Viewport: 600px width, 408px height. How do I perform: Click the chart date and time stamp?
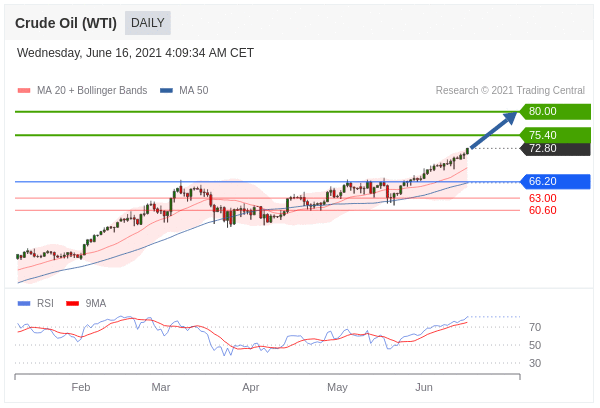(135, 53)
